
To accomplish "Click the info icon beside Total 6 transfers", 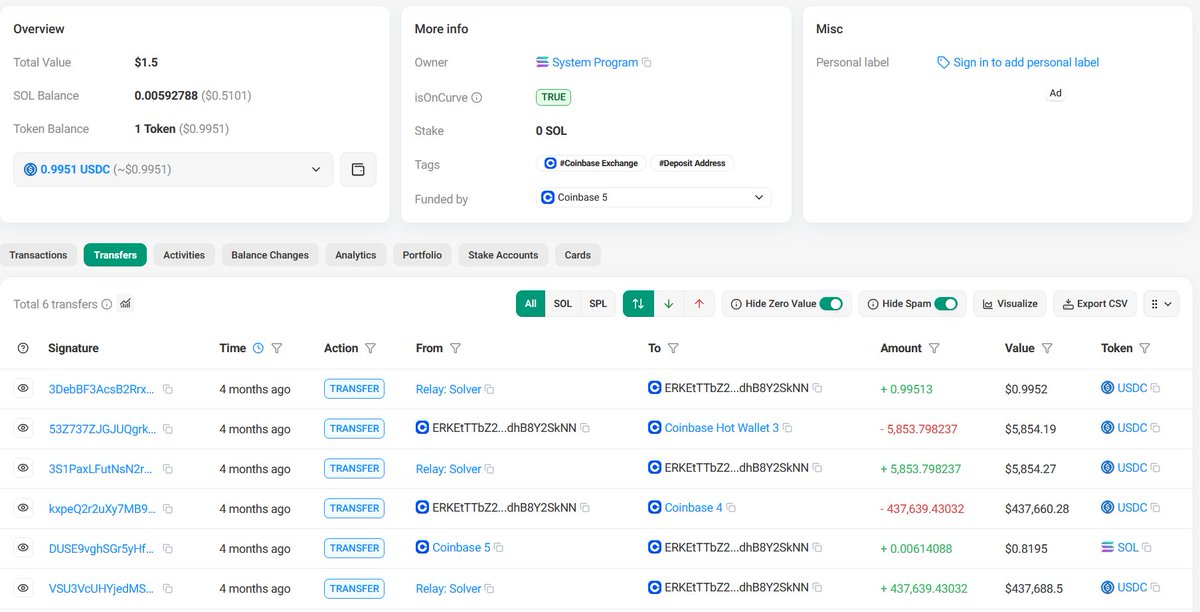I will point(107,304).
